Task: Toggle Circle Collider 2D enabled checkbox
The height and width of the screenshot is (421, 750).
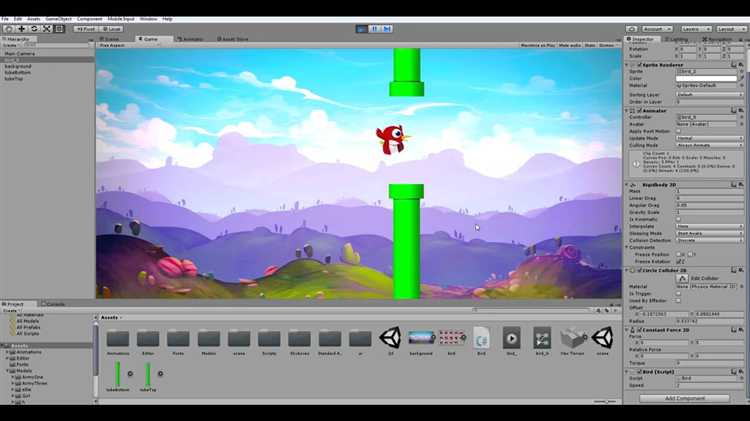Action: click(639, 270)
